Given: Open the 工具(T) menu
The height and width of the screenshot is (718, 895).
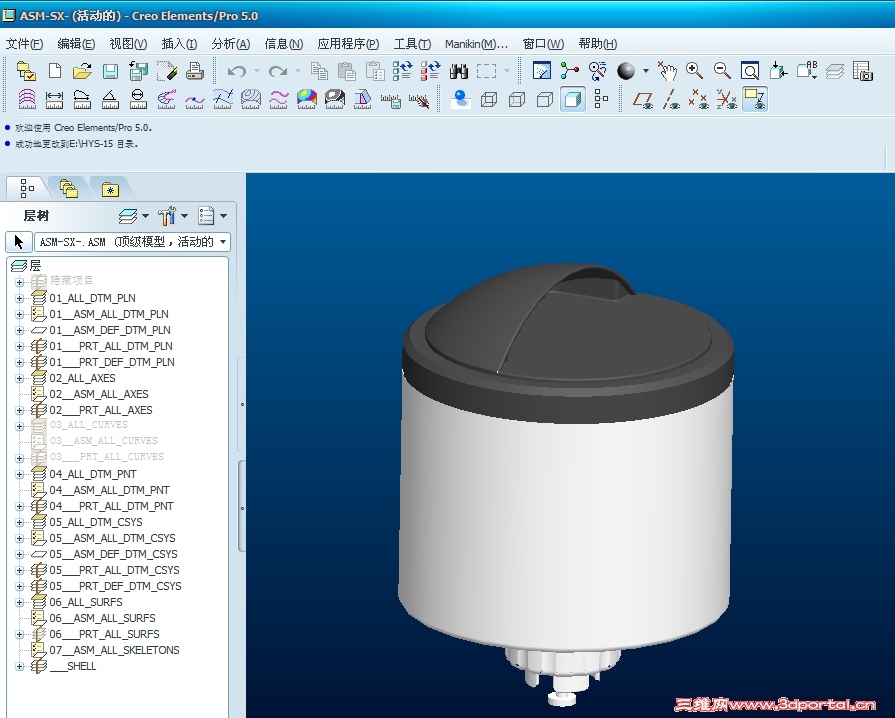Looking at the screenshot, I should [x=412, y=44].
